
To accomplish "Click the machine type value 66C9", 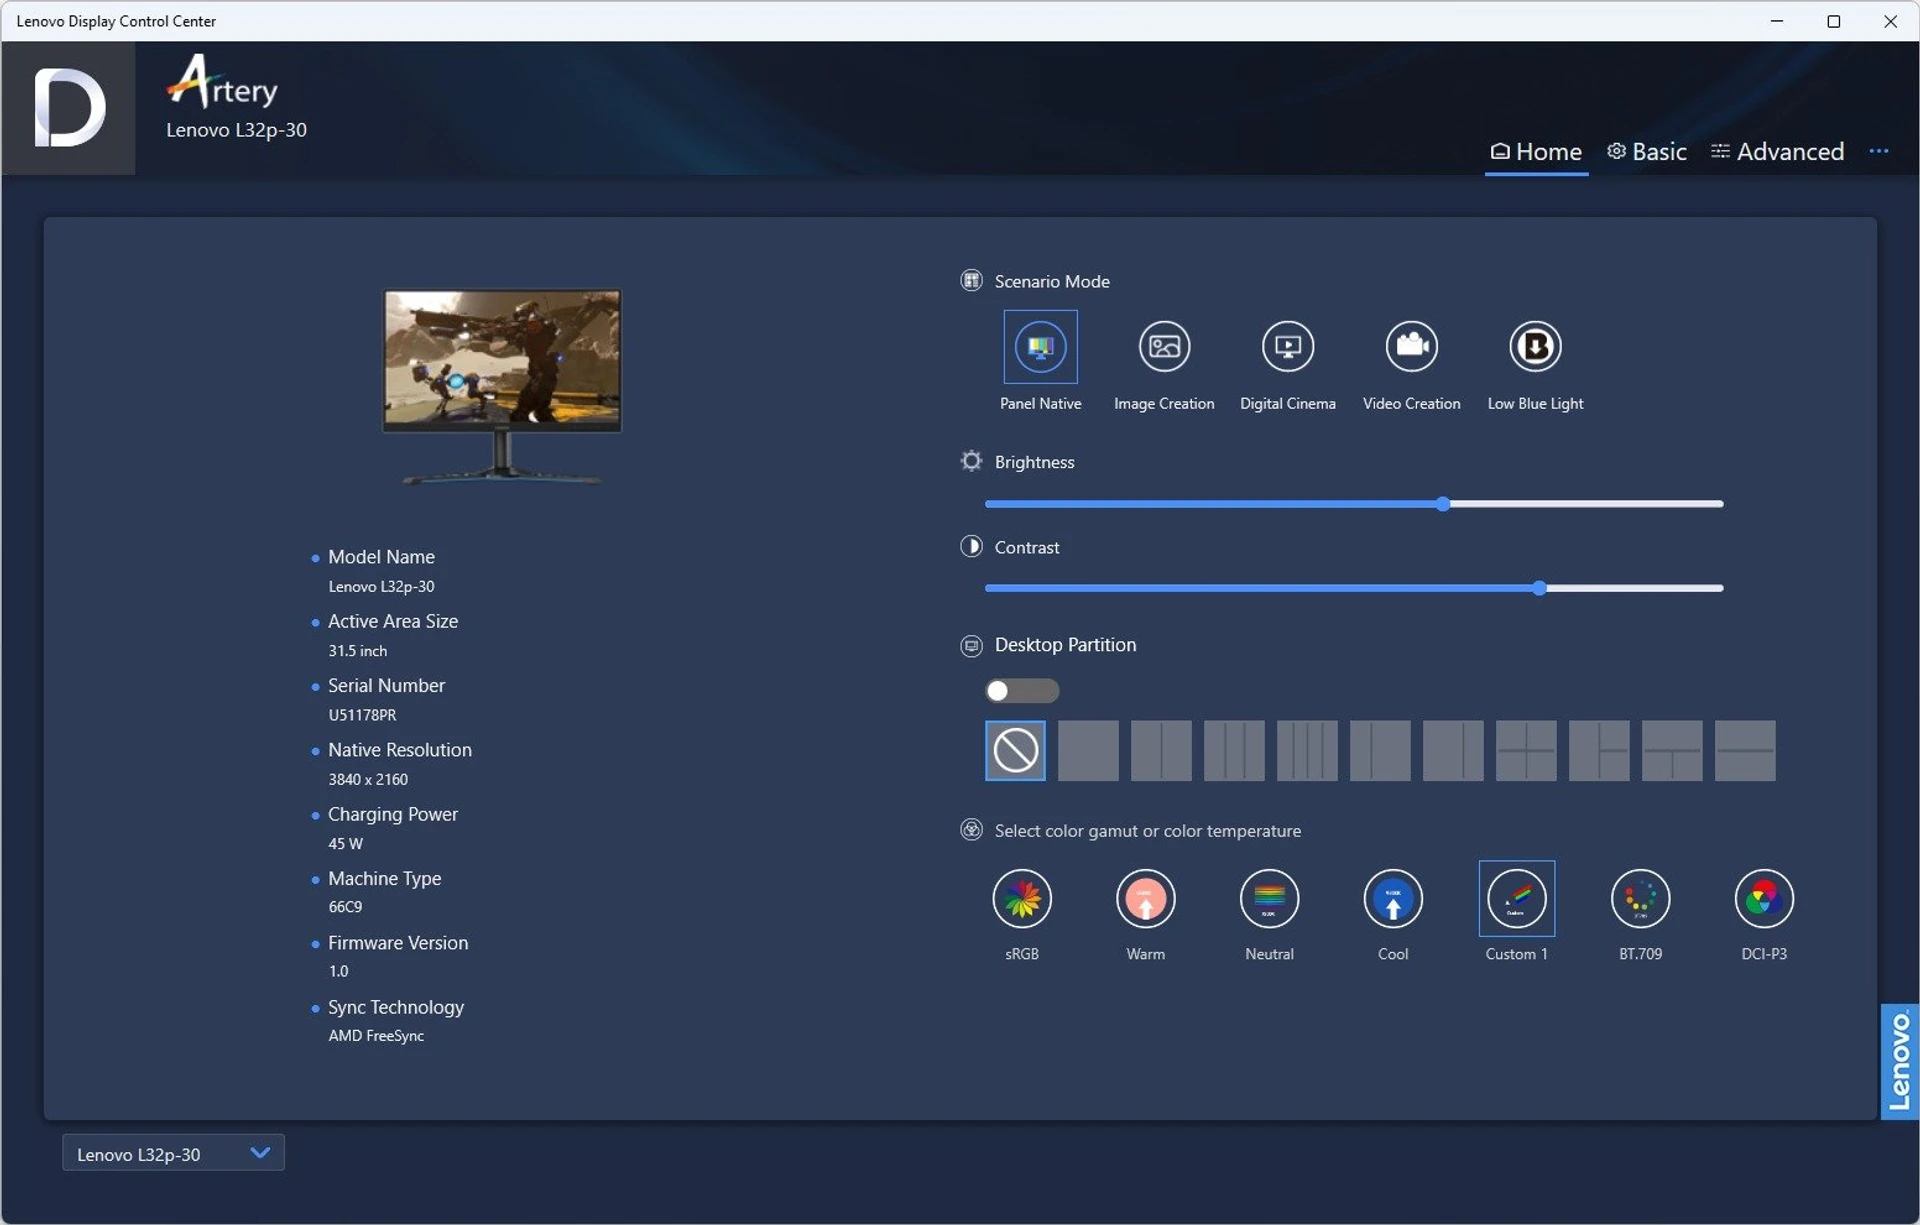I will [345, 907].
